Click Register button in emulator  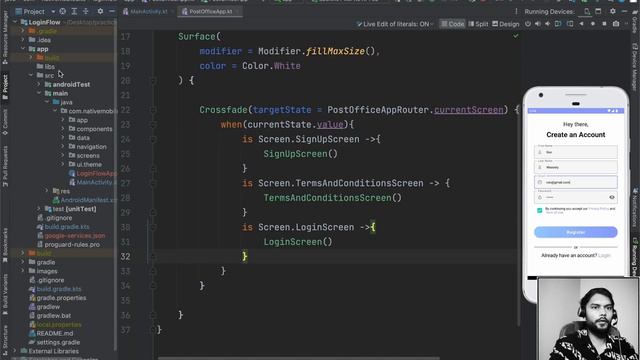(x=576, y=232)
